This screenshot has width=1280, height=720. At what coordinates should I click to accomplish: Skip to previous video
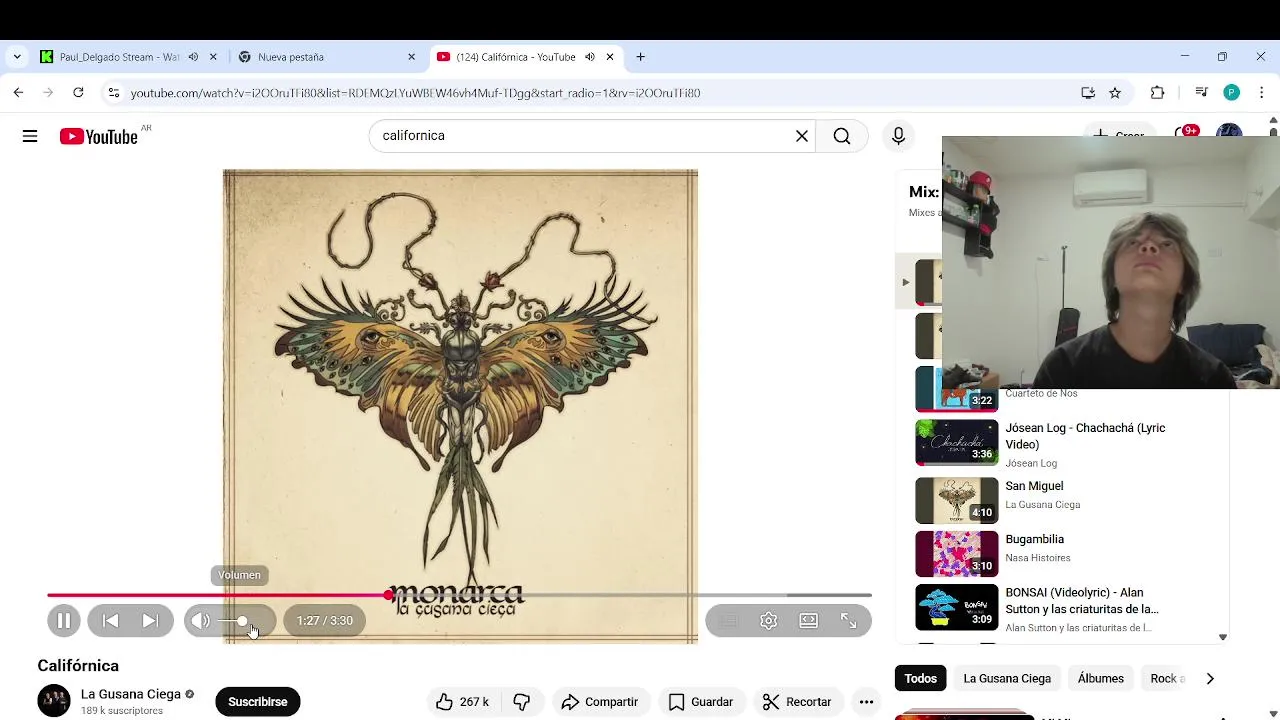point(111,621)
